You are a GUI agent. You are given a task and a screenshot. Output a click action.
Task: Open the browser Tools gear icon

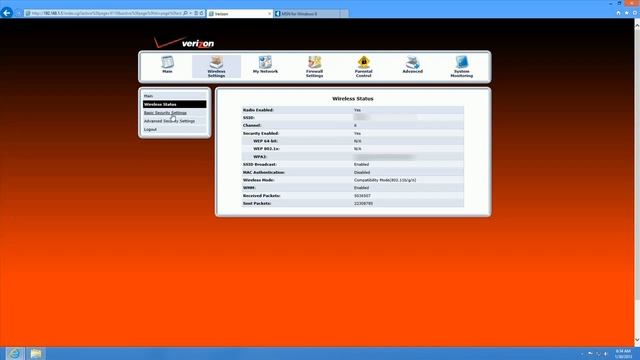point(635,13)
